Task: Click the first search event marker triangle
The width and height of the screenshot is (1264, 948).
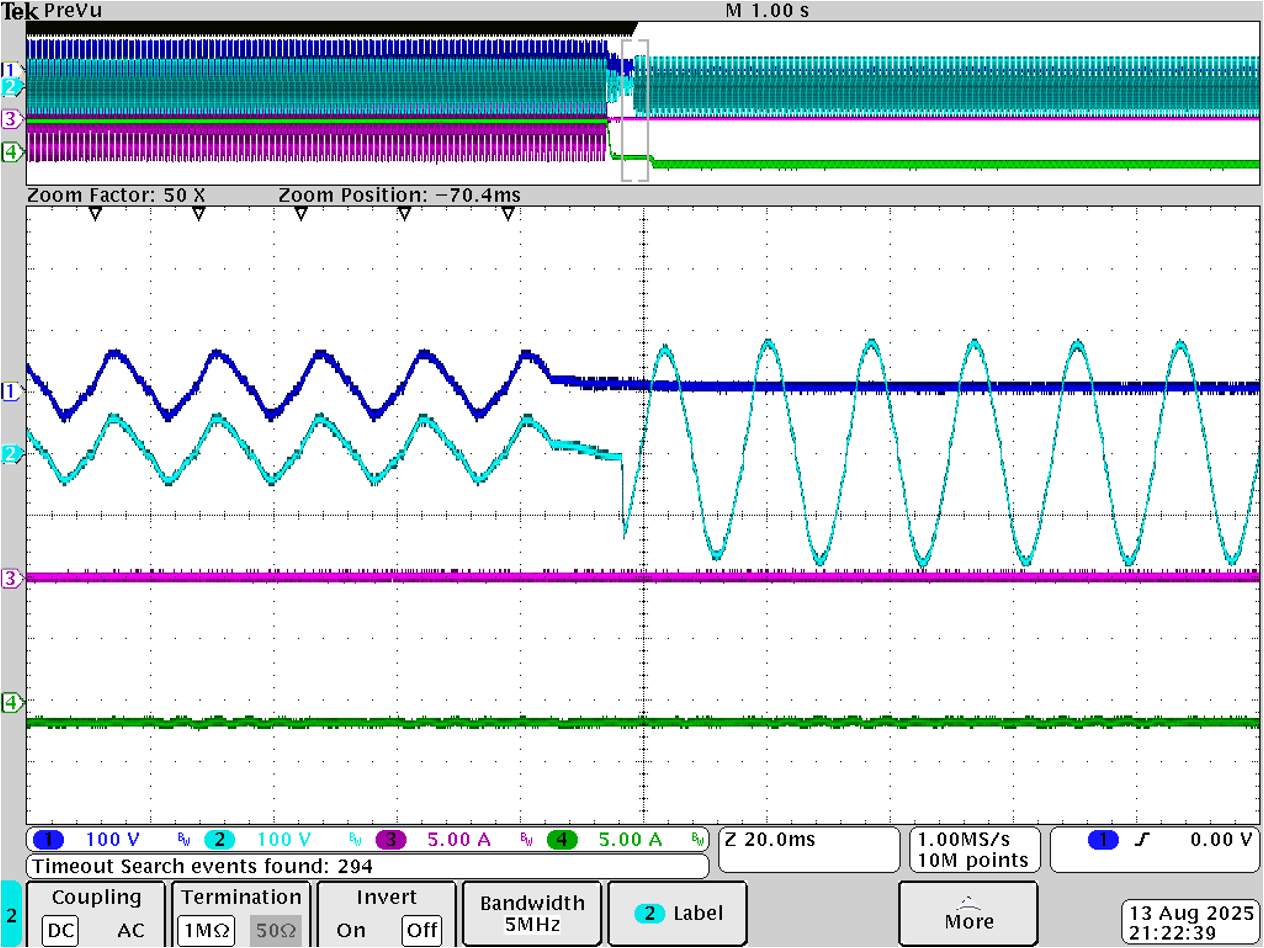Action: click(x=95, y=214)
